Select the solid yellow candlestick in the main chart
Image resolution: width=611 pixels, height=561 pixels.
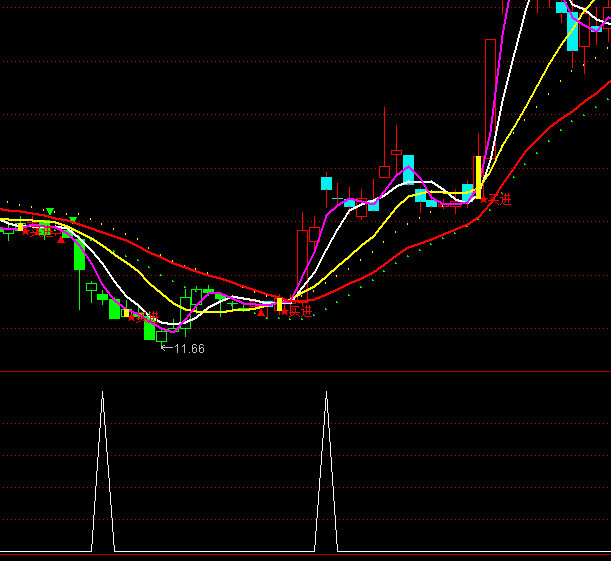point(478,177)
